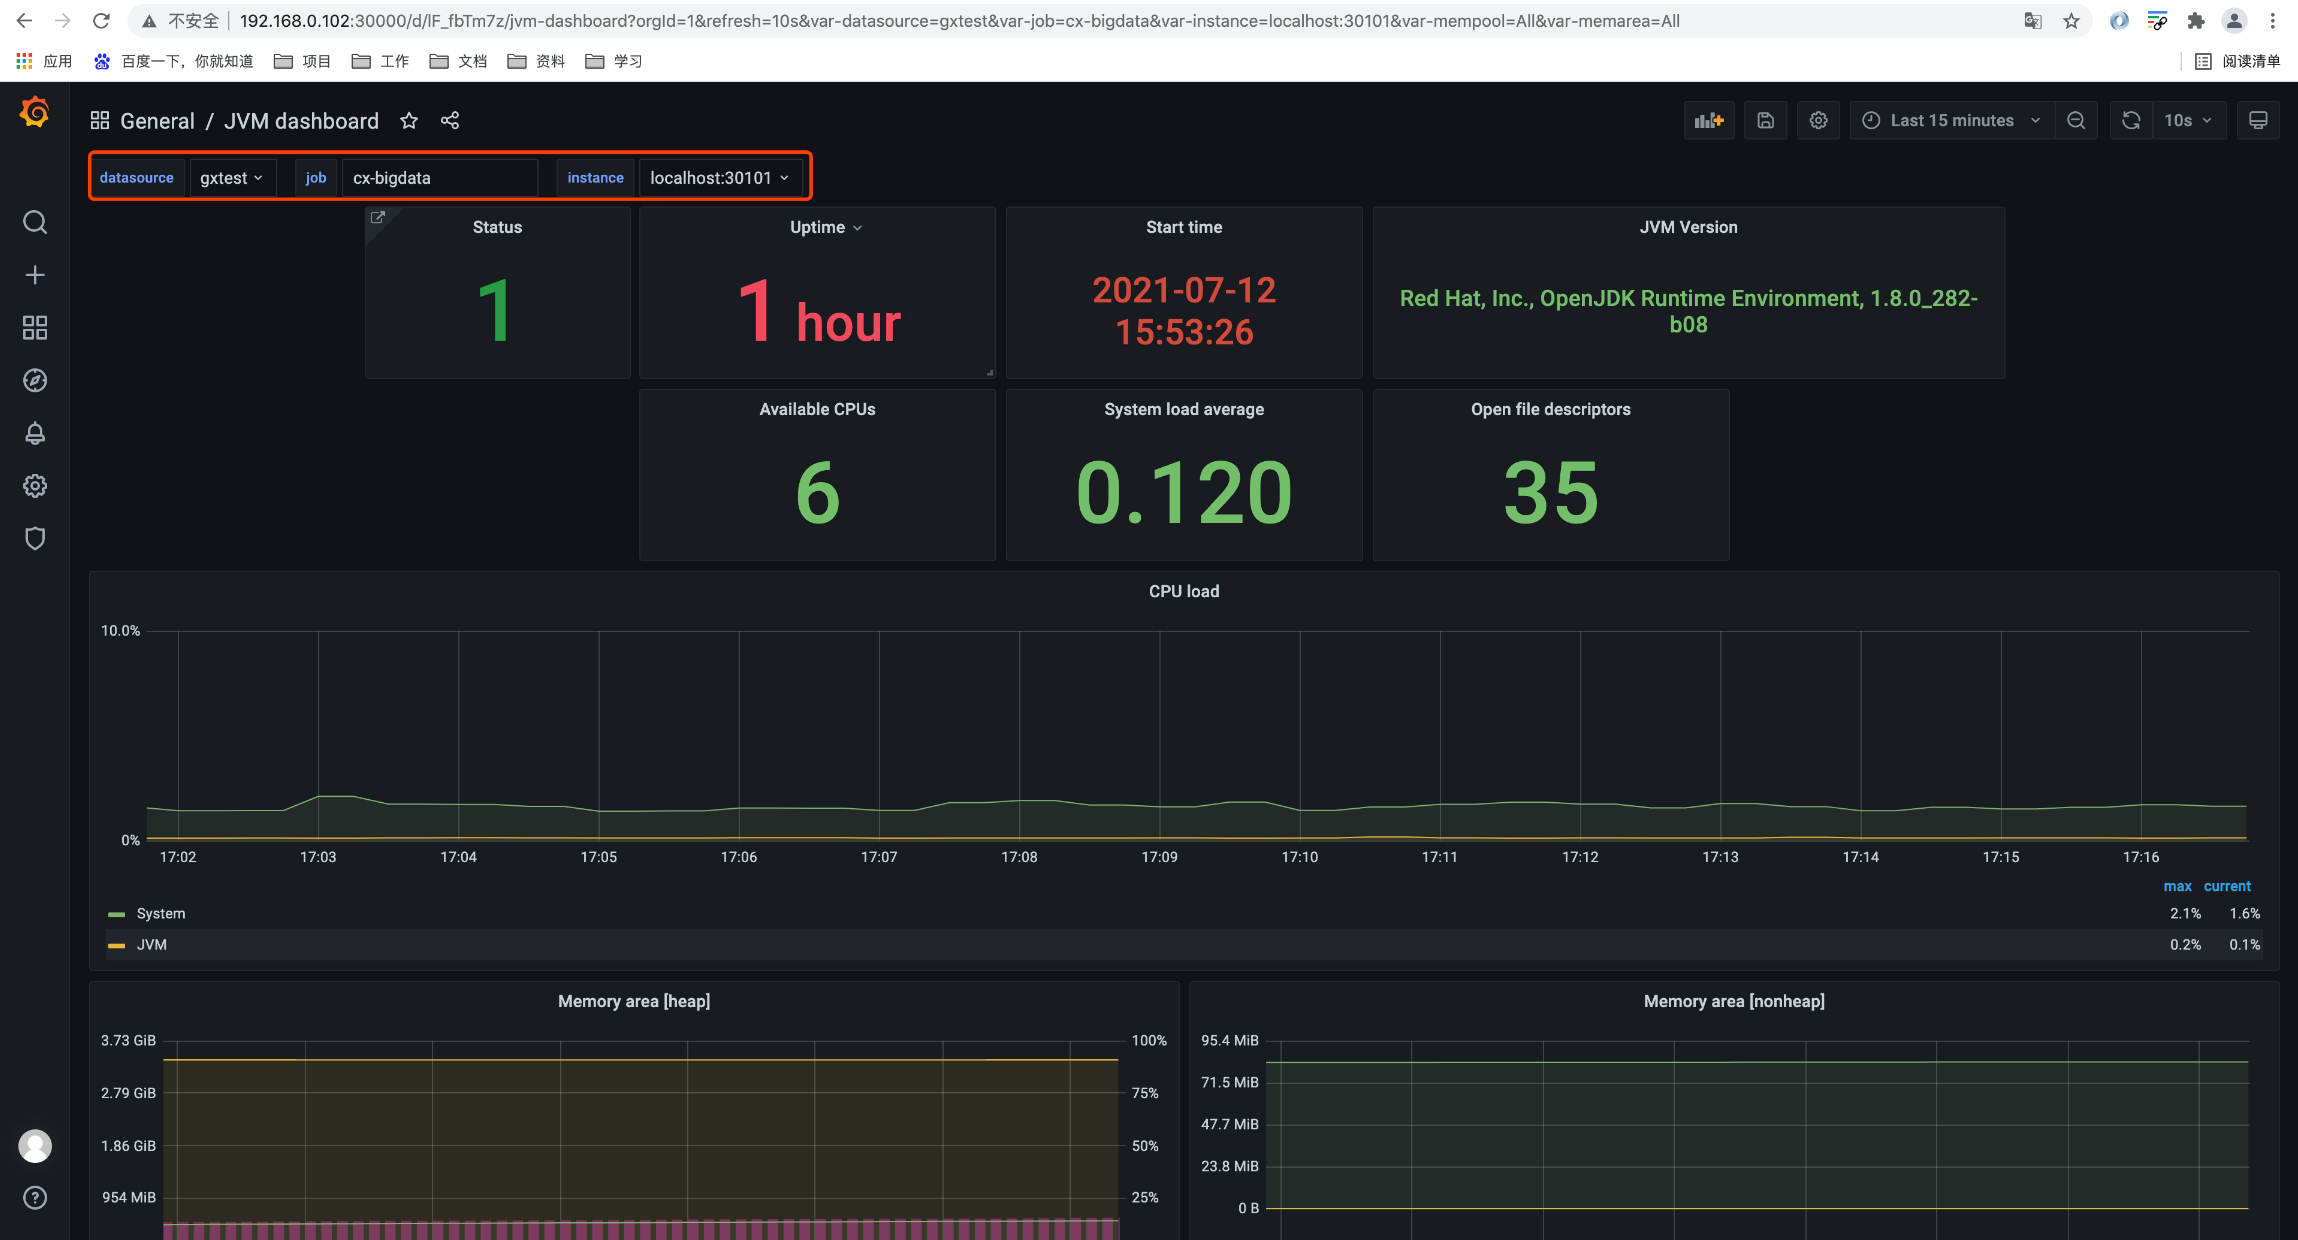Screen dimensions: 2298x1240
Task: Go back in browser history
Action: [x=25, y=21]
